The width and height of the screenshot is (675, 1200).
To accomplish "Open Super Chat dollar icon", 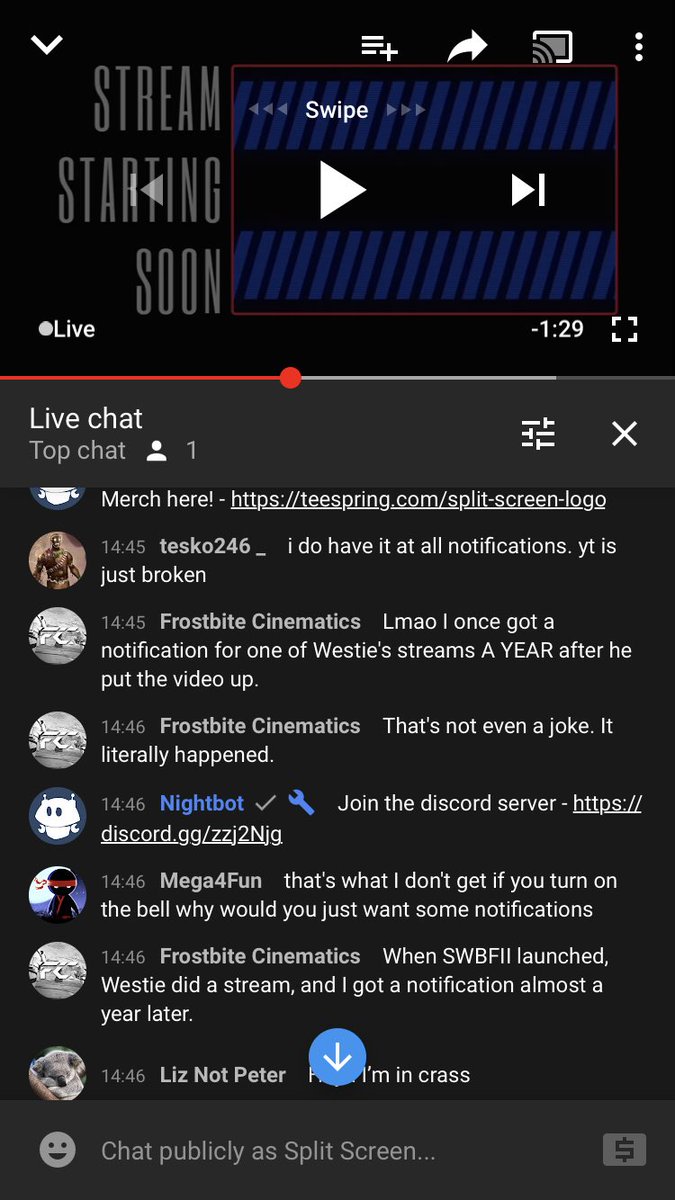I will click(x=624, y=1150).
